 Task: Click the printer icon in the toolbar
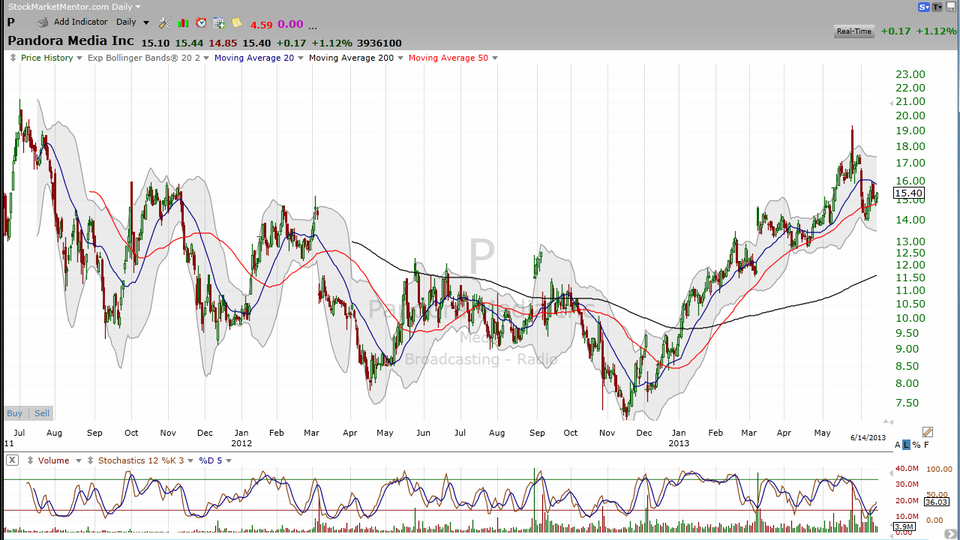point(42,23)
